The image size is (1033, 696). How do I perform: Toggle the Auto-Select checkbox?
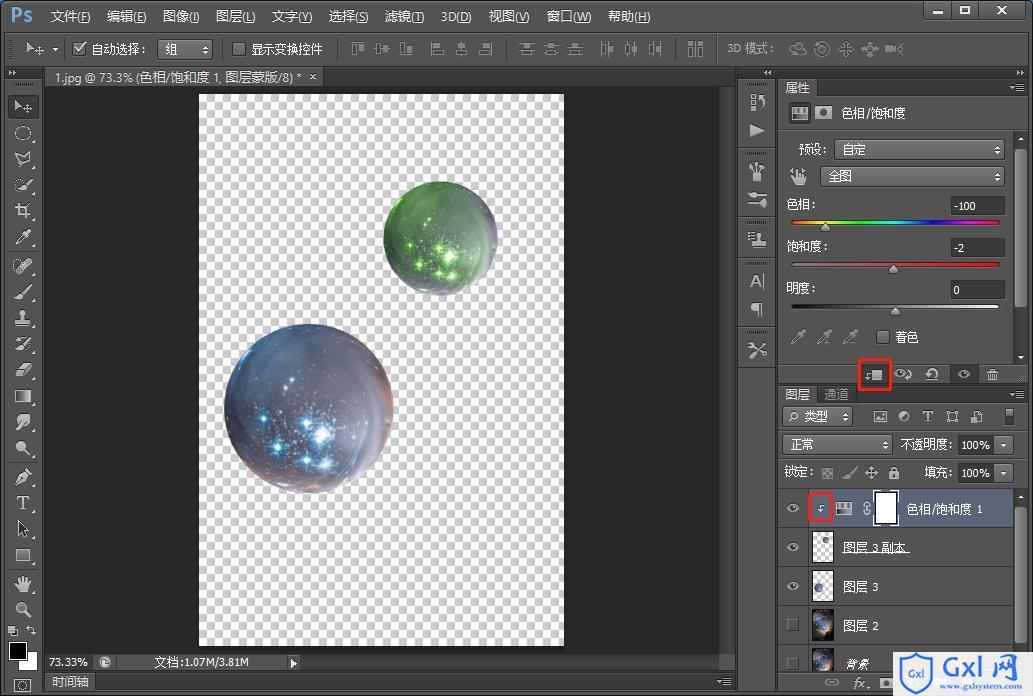pos(80,48)
